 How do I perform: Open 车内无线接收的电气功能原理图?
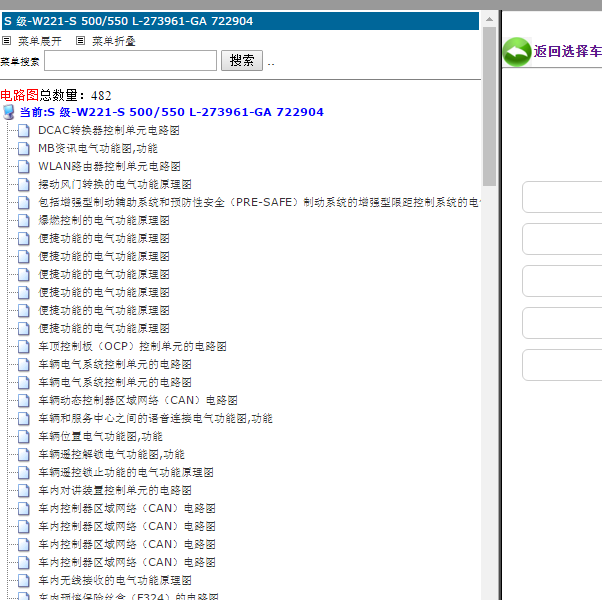coord(115,580)
